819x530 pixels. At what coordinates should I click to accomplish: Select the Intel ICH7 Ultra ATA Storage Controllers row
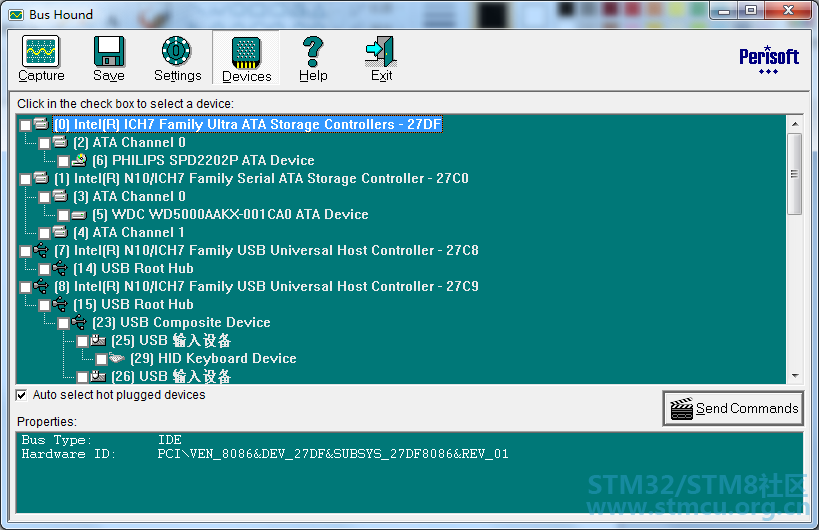coord(248,124)
